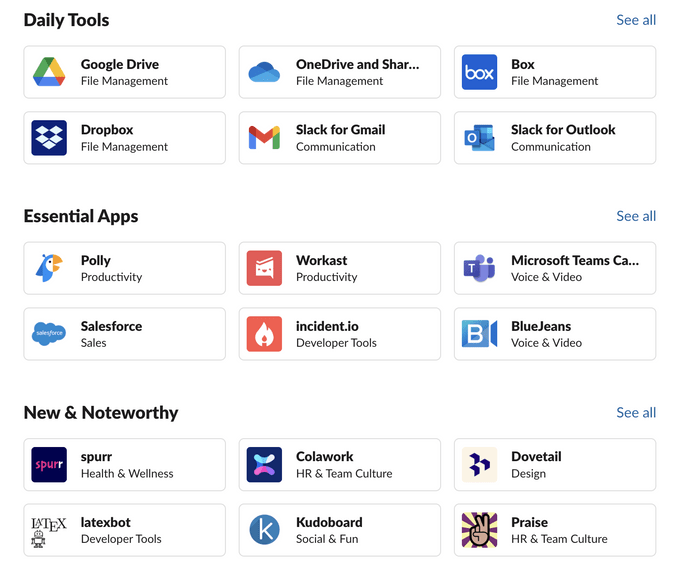Click the Gmail envelope icon
The image size is (700, 583).
264,137
